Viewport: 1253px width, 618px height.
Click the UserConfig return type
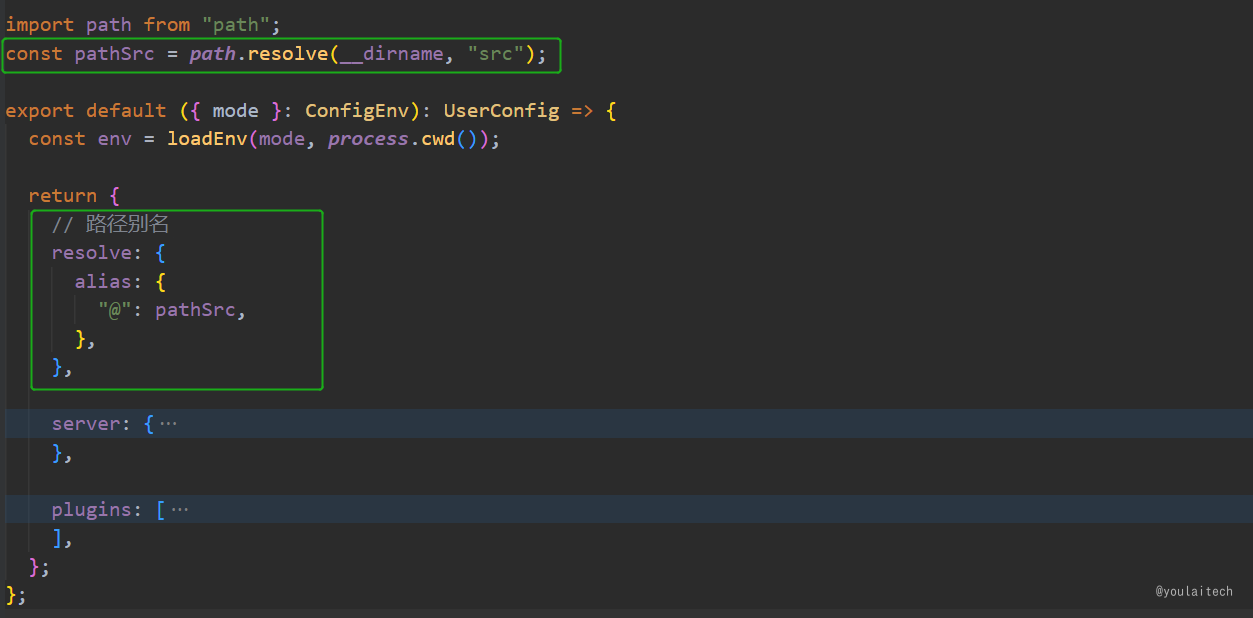coord(501,110)
